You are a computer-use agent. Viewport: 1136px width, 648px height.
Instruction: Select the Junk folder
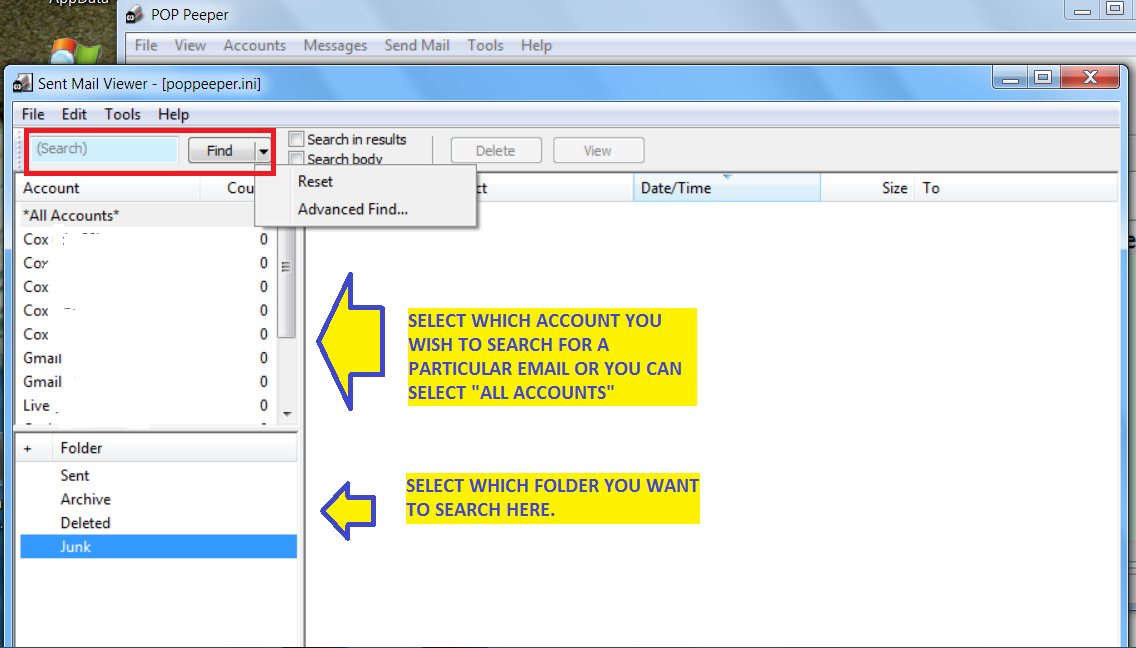pyautogui.click(x=159, y=547)
